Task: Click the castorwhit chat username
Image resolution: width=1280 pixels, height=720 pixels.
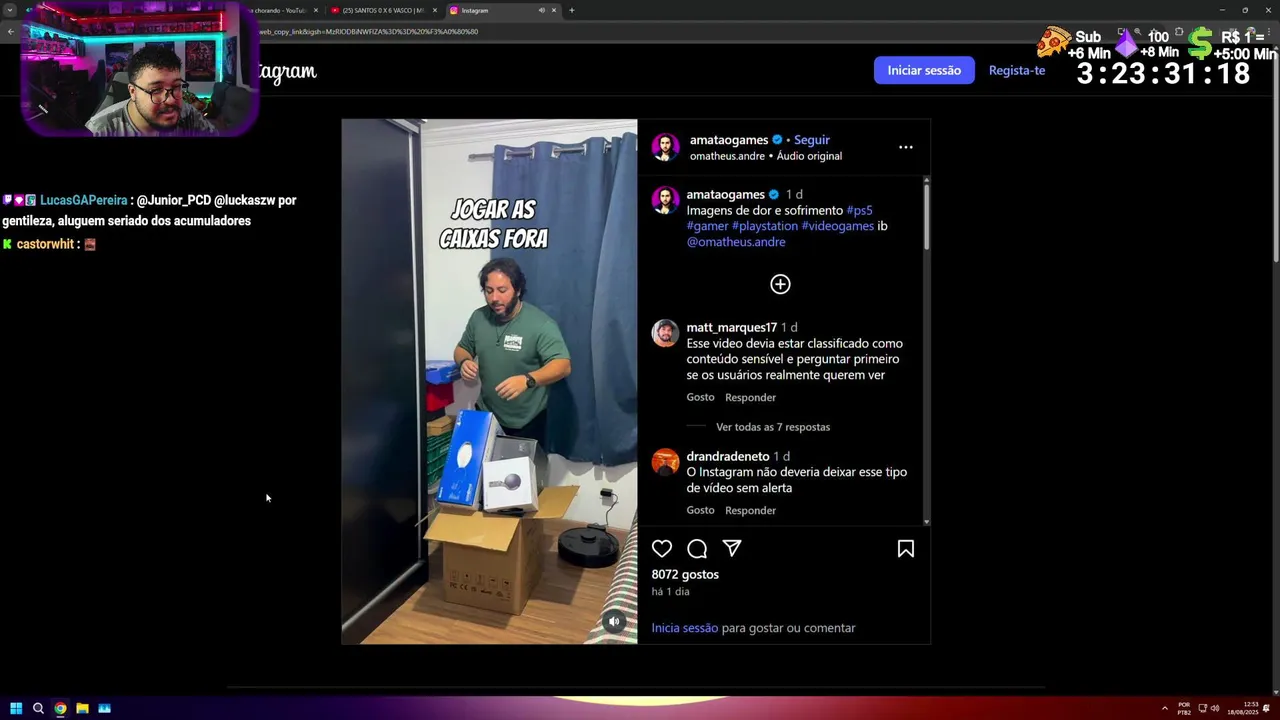Action: pos(45,244)
